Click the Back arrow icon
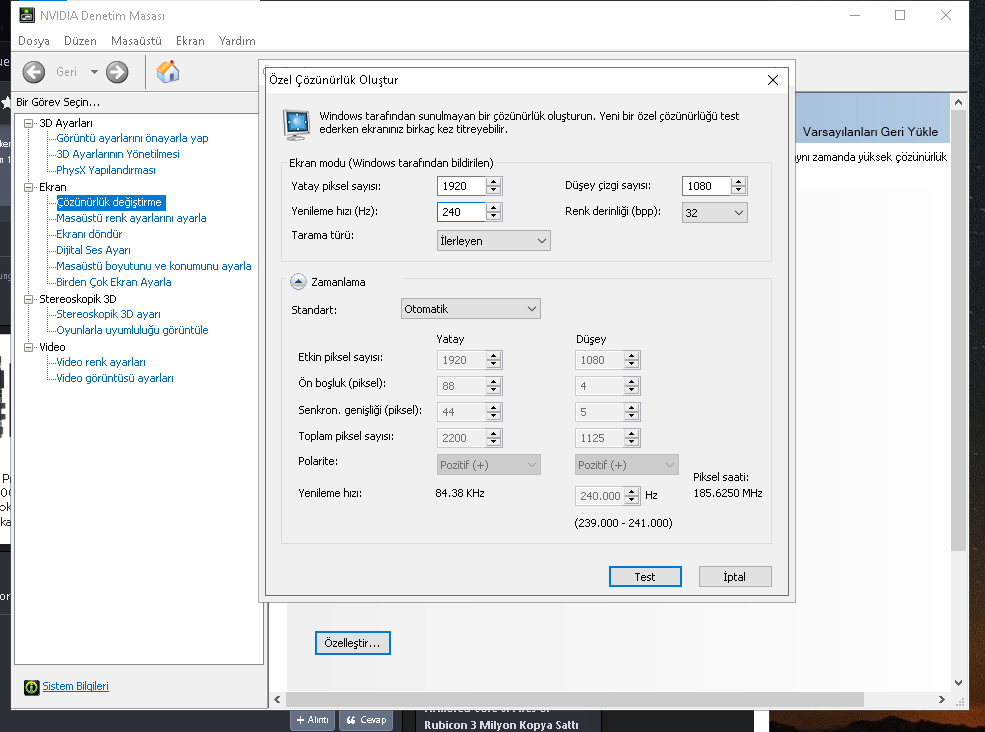This screenshot has width=985, height=732. [x=34, y=72]
